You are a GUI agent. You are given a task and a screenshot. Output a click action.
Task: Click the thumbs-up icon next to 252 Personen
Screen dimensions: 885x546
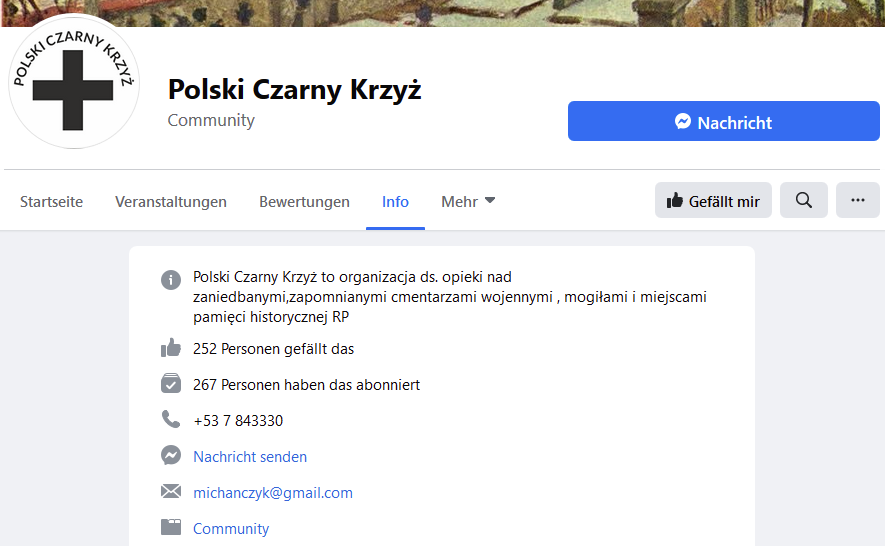[x=171, y=348]
